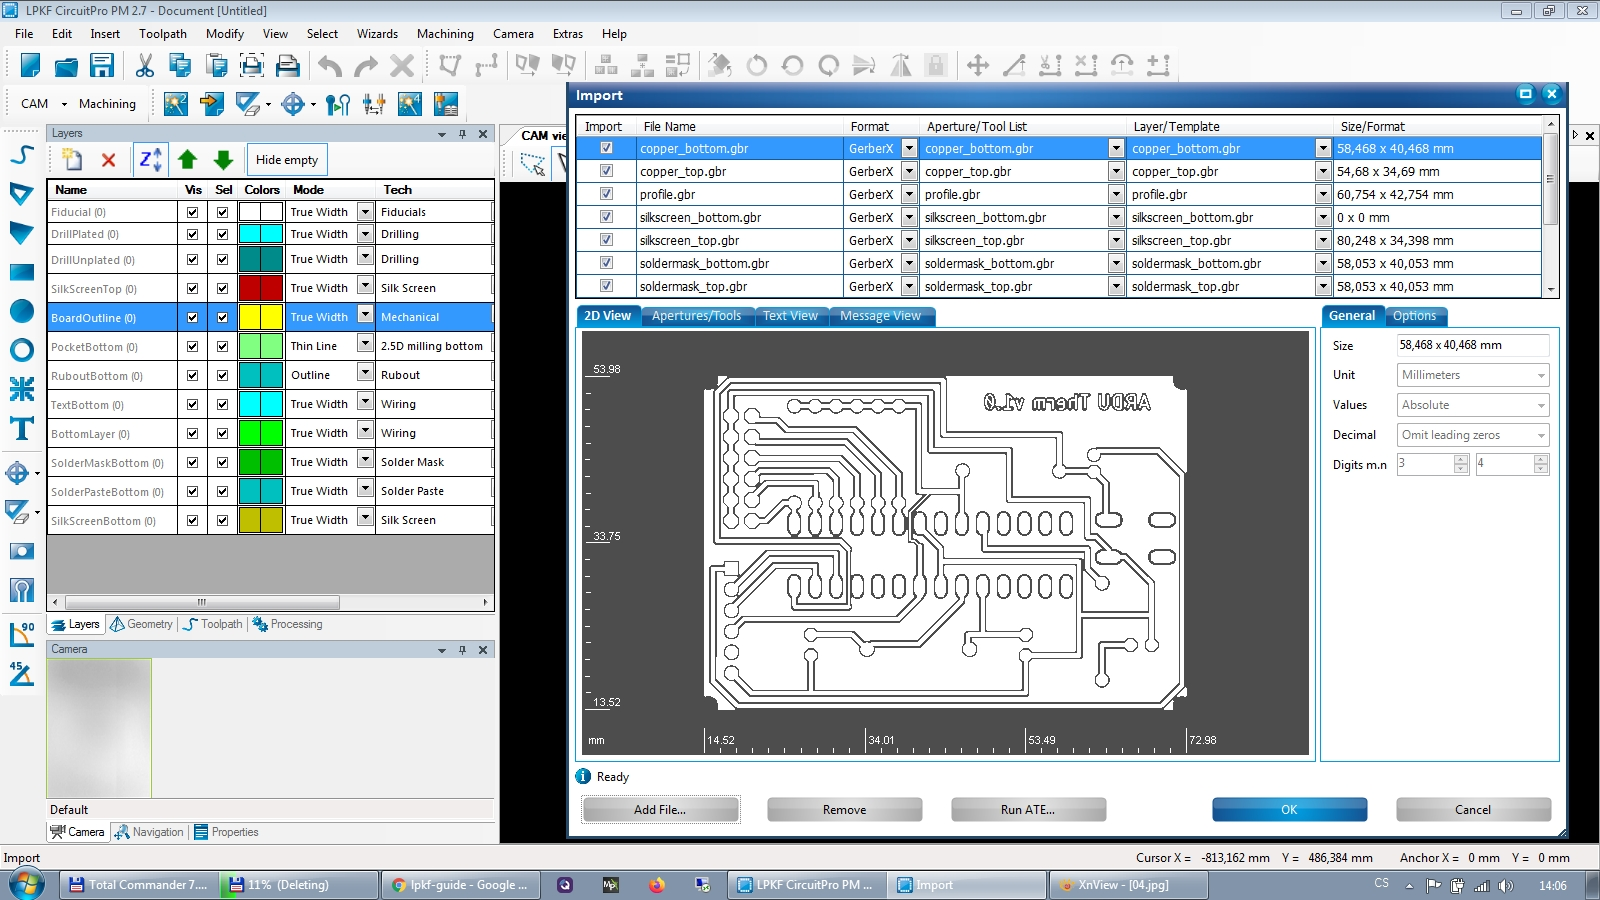Open Mode dropdown for RuboutBottom layer

click(x=365, y=374)
